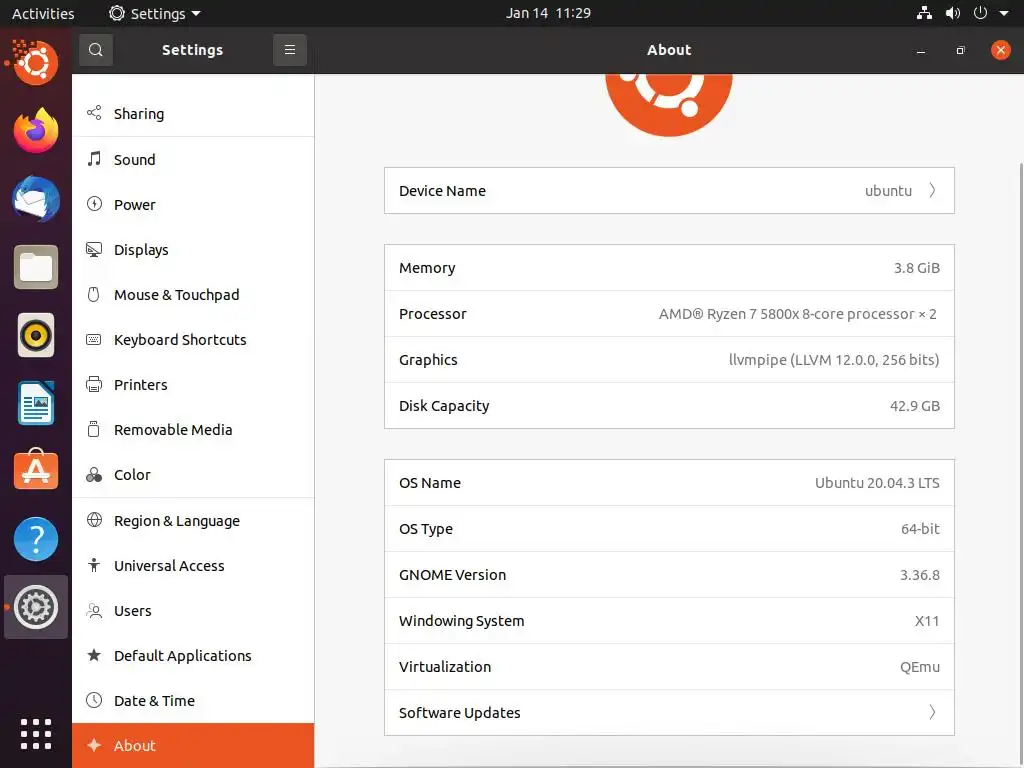The width and height of the screenshot is (1024, 768).
Task: Click the Memory value 3.8 GiB
Action: pos(917,268)
